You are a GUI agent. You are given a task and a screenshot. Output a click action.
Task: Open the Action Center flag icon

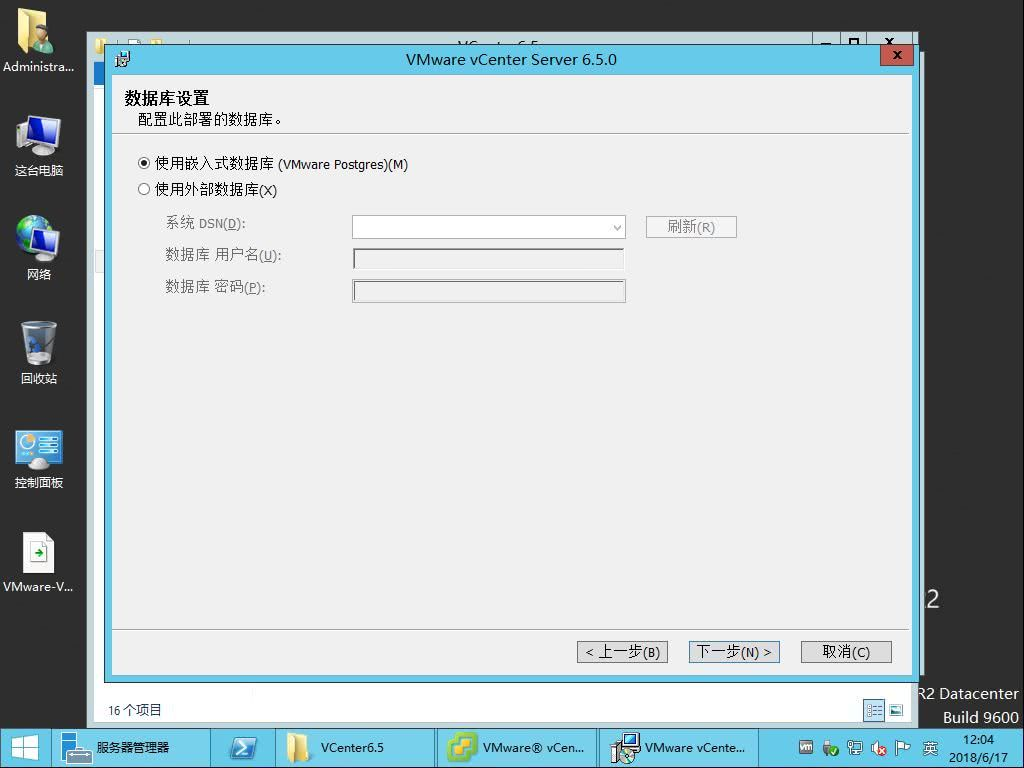pyautogui.click(x=901, y=747)
